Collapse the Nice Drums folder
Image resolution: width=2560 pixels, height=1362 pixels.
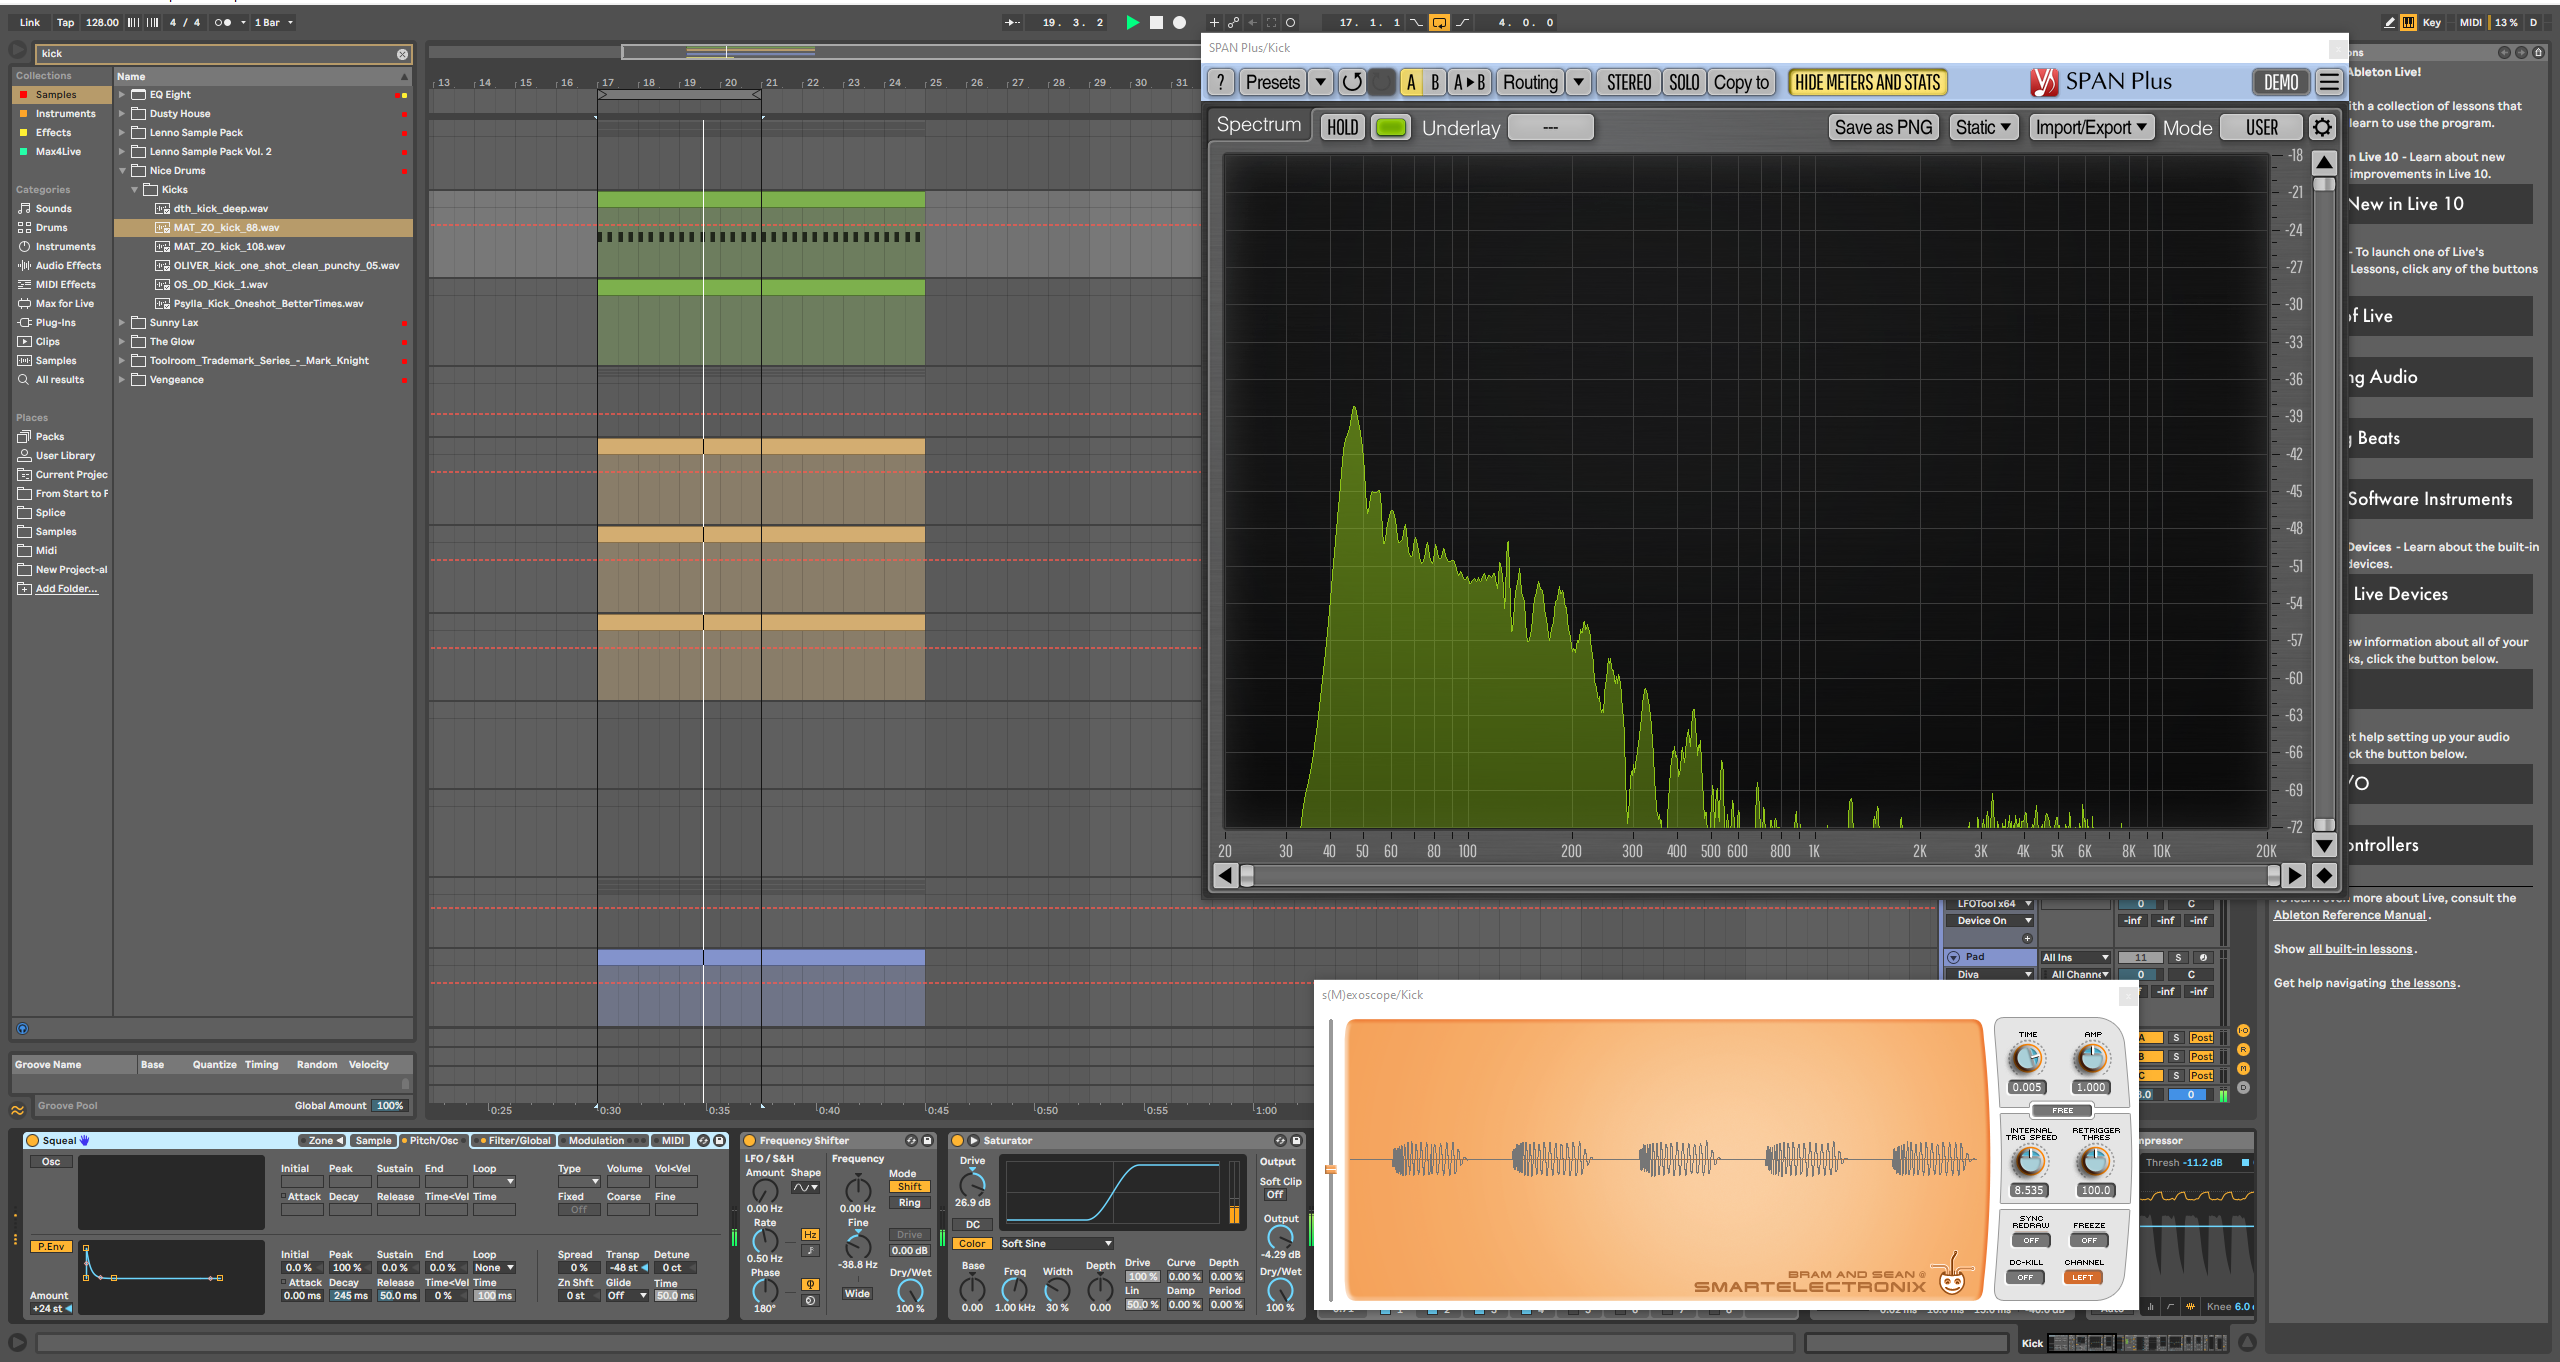(122, 171)
